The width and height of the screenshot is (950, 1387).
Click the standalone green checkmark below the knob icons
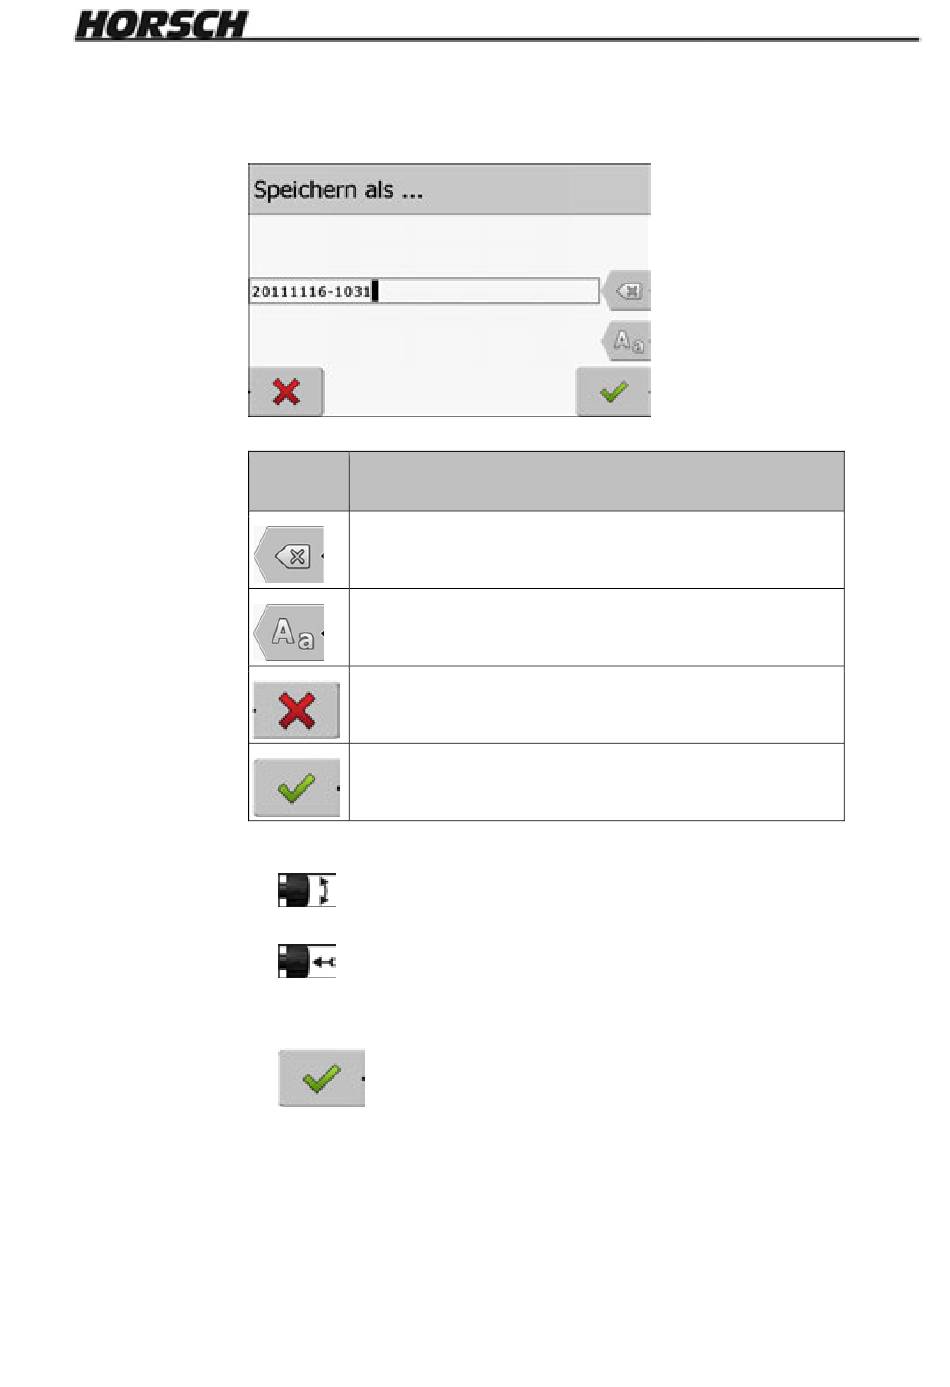point(321,1078)
